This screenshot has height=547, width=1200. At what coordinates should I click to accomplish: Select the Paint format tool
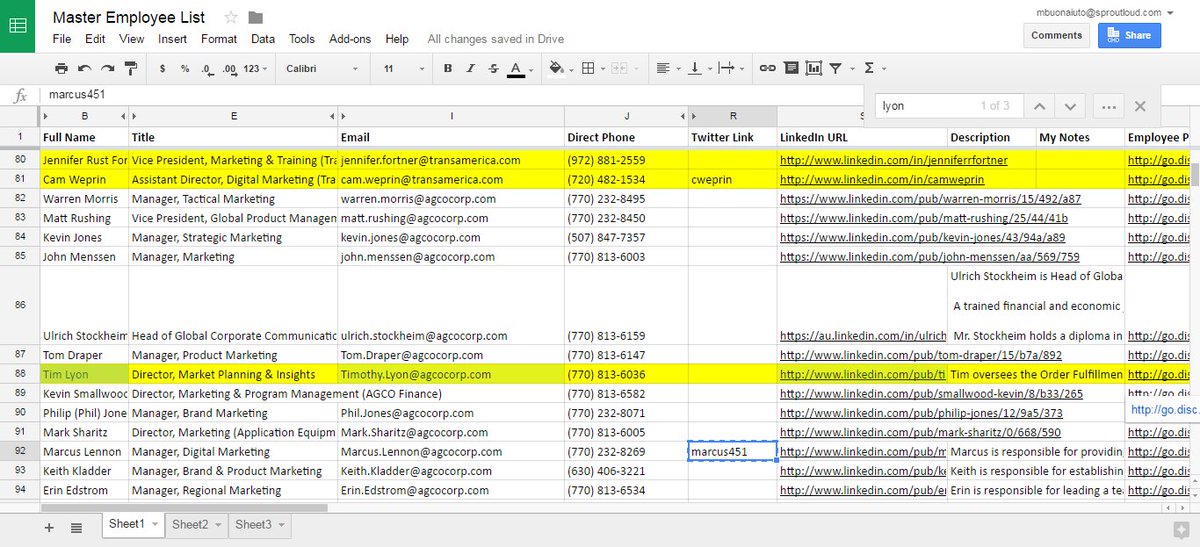click(130, 69)
